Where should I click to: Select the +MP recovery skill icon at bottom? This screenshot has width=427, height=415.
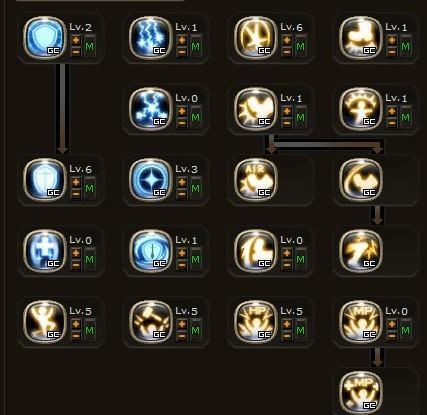coord(361,392)
